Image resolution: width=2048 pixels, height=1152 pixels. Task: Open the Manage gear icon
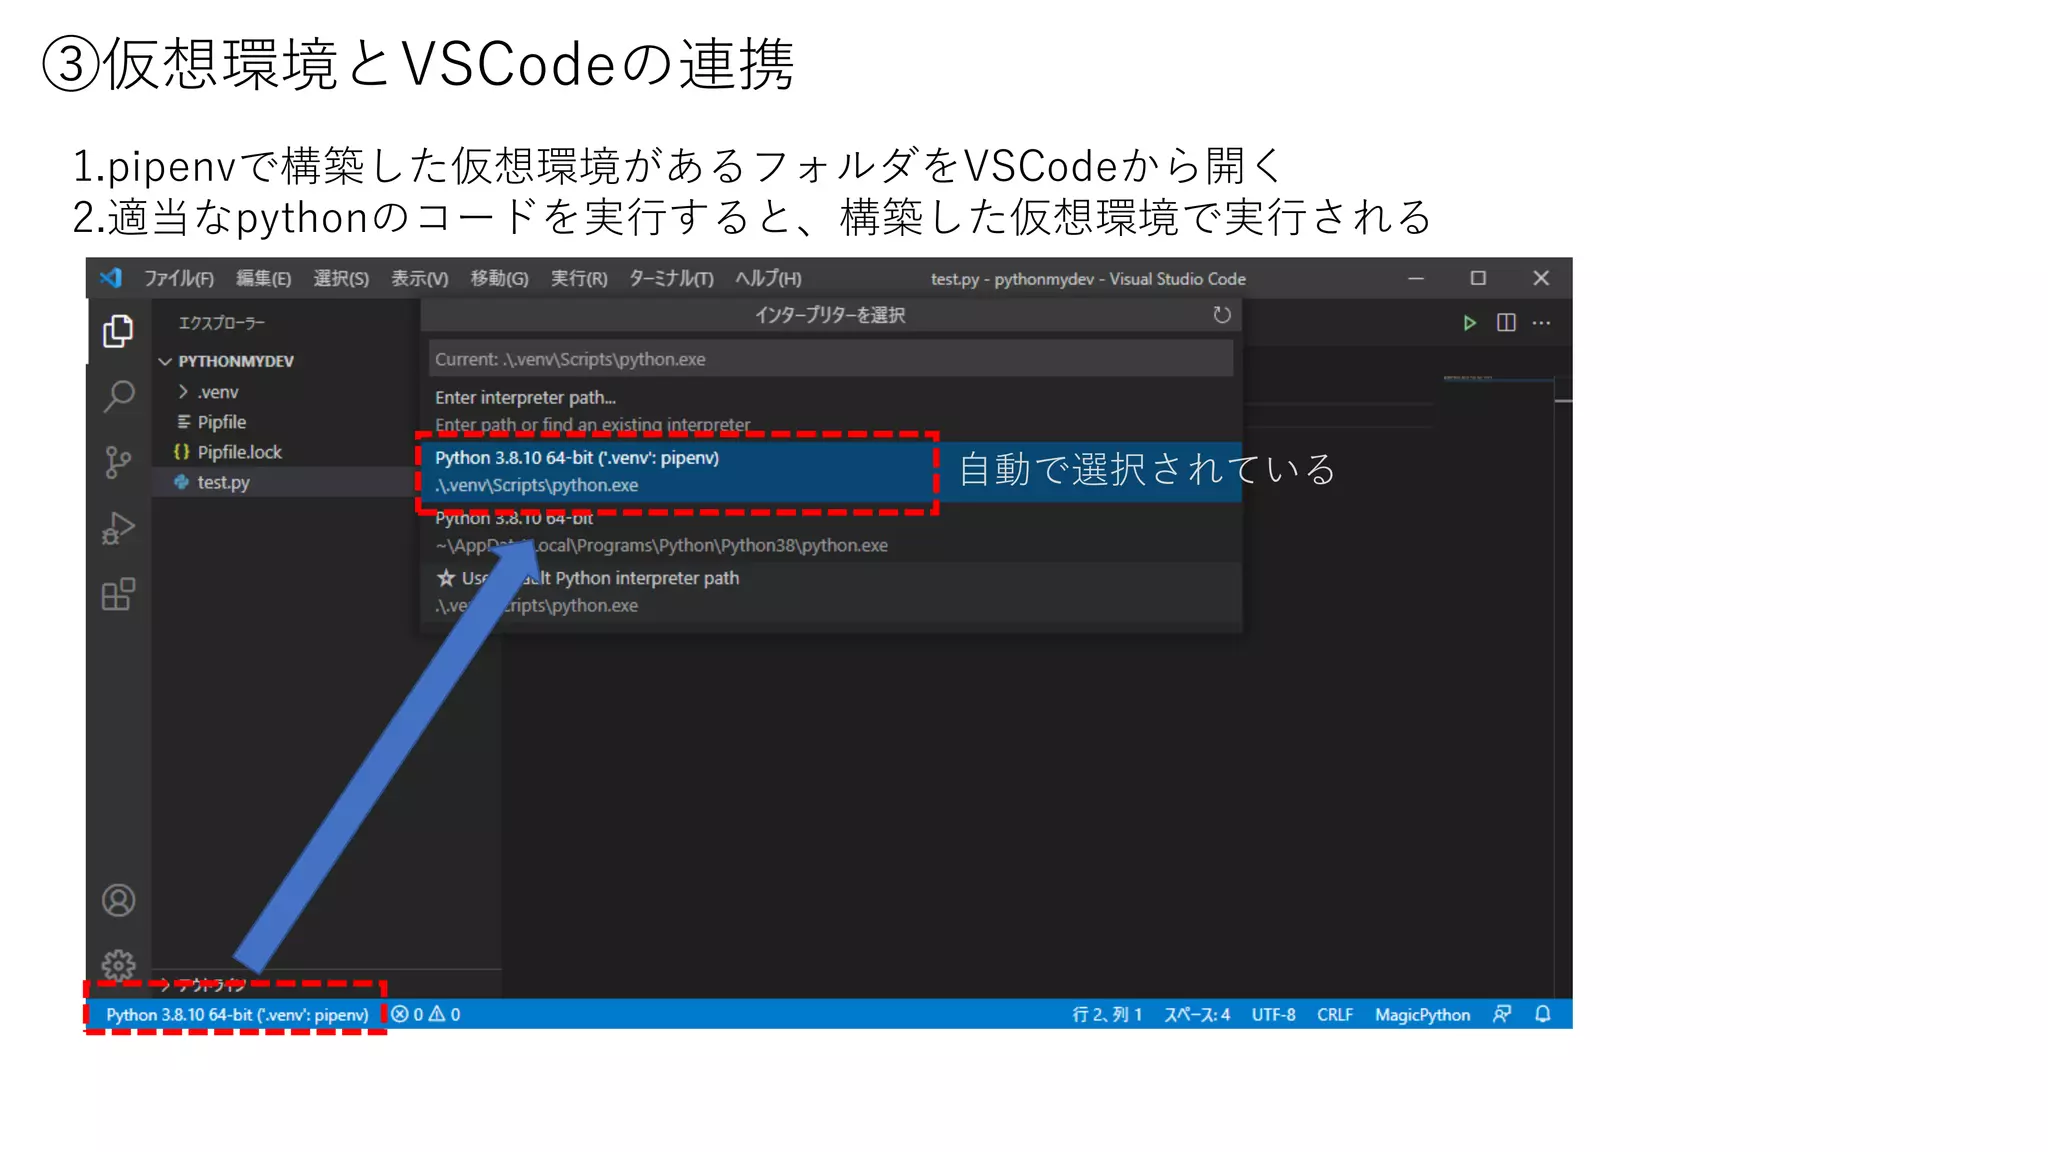118,964
